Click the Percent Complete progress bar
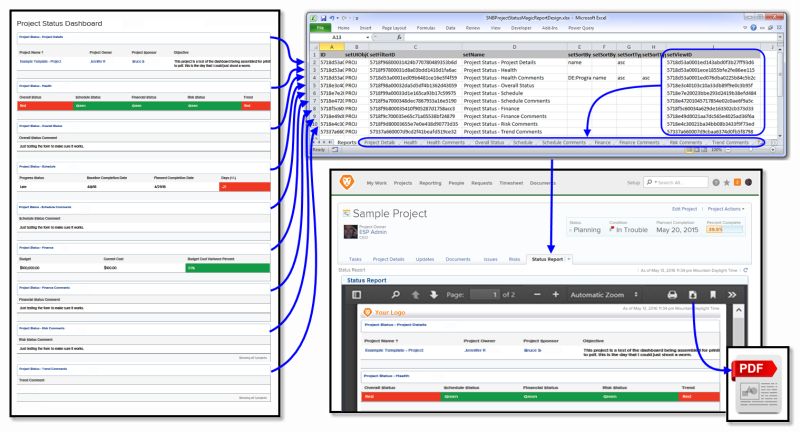This screenshot has width=800, height=432. click(724, 230)
